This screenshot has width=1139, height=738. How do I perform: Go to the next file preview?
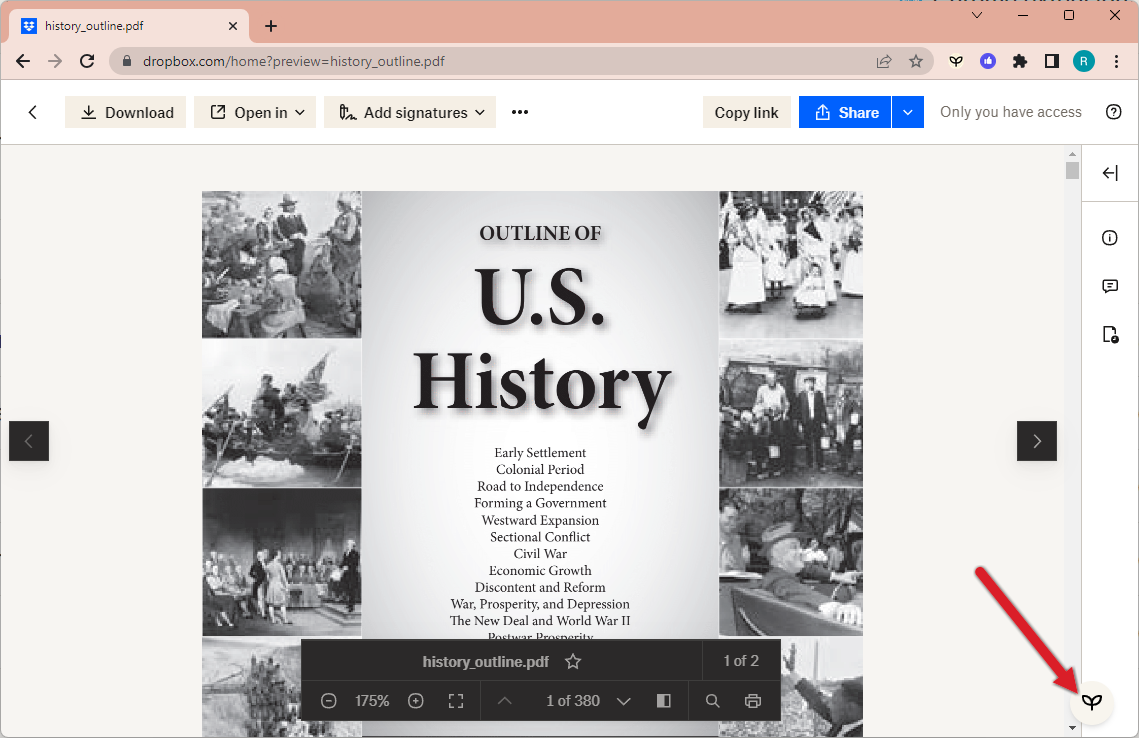coord(1036,441)
